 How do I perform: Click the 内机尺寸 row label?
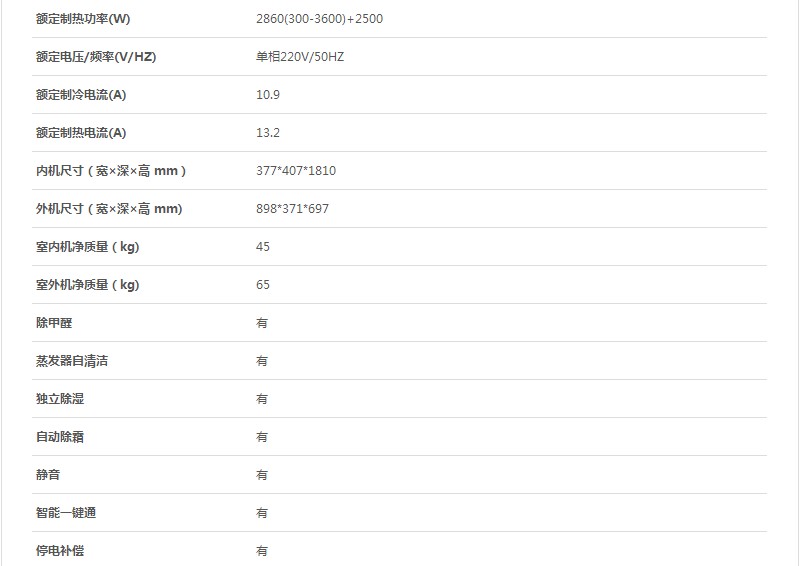(x=111, y=171)
